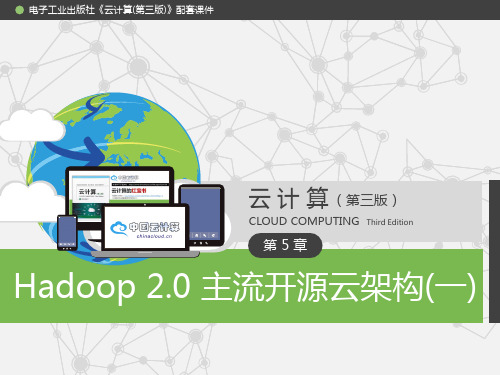Click the 云计算 book title
Image resolution: width=500 pixels, height=375 pixels.
coord(289,199)
